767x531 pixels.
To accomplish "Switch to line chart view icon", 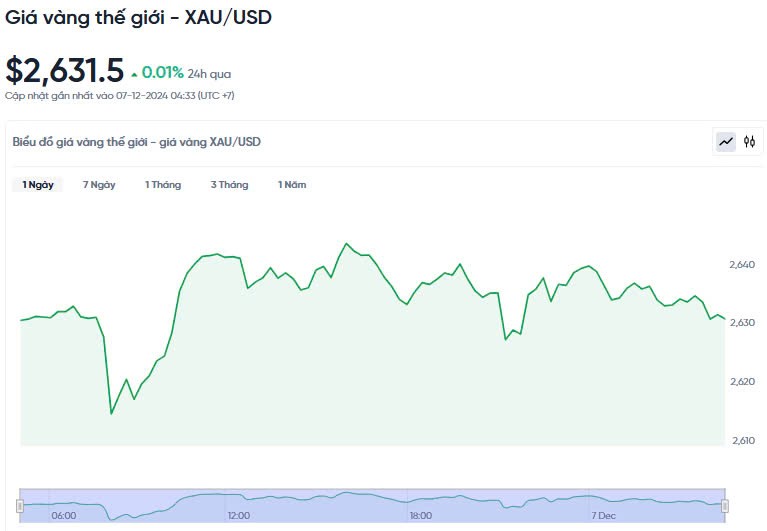I will pyautogui.click(x=726, y=142).
